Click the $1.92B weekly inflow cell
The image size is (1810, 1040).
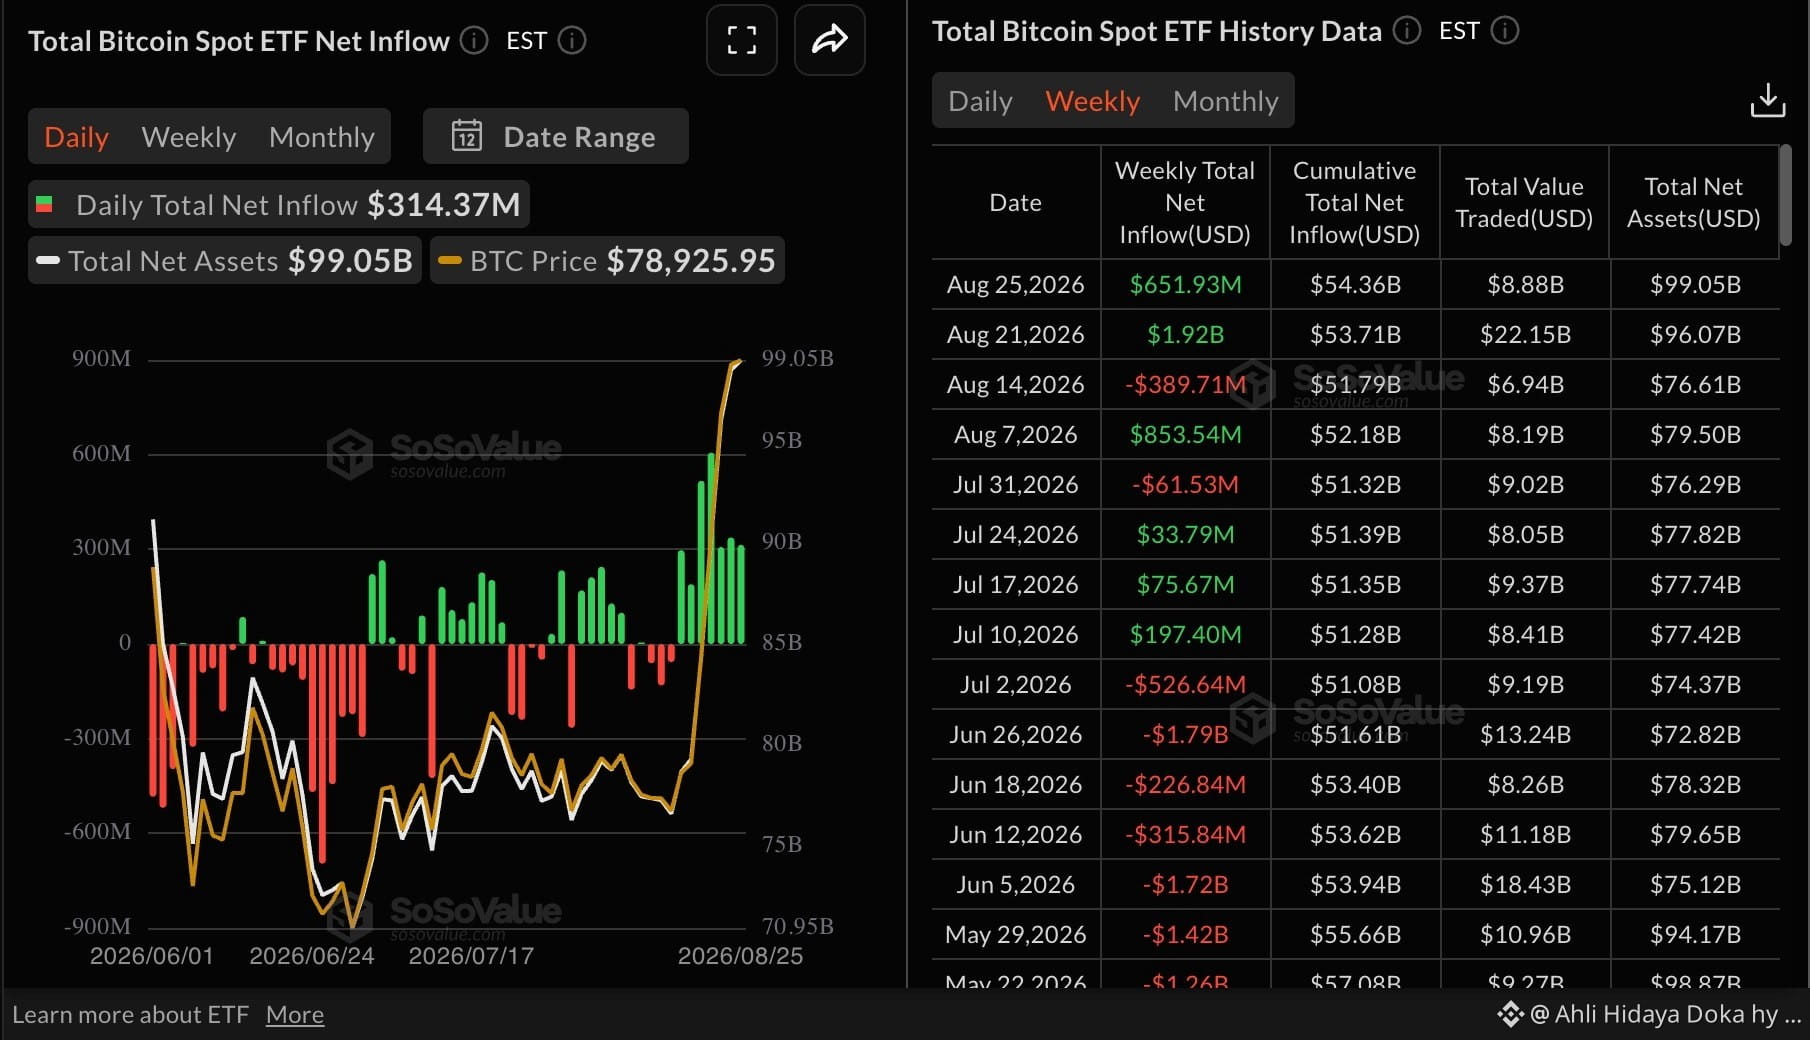click(x=1185, y=334)
